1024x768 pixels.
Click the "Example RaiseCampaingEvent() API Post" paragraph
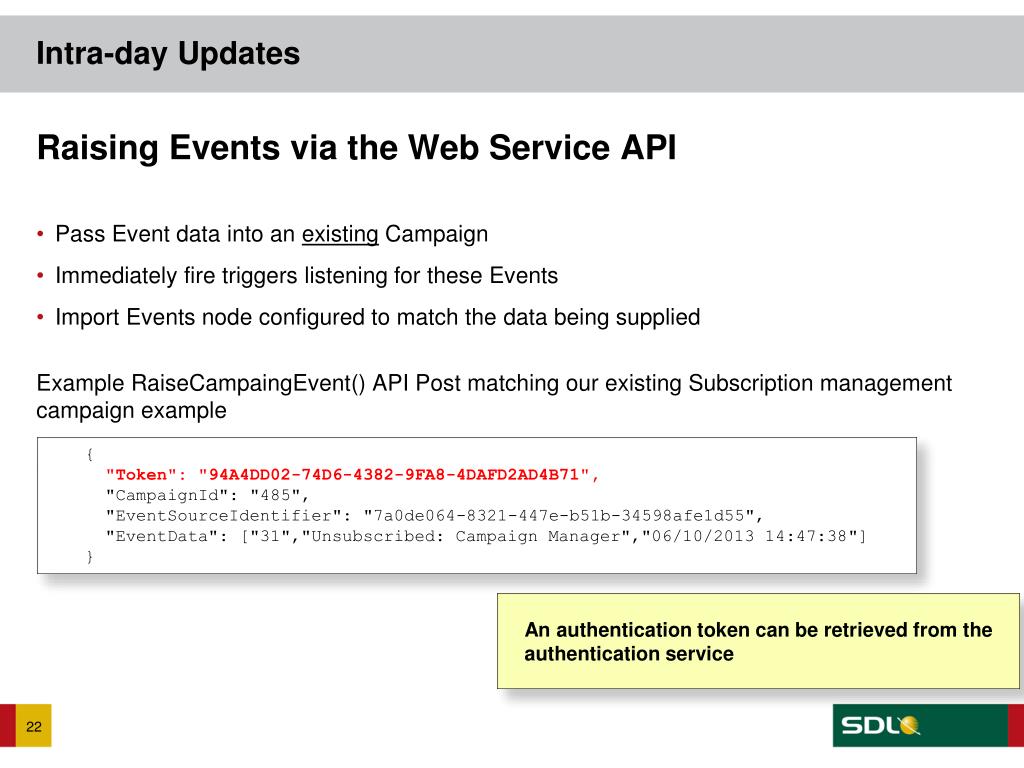coord(494,396)
